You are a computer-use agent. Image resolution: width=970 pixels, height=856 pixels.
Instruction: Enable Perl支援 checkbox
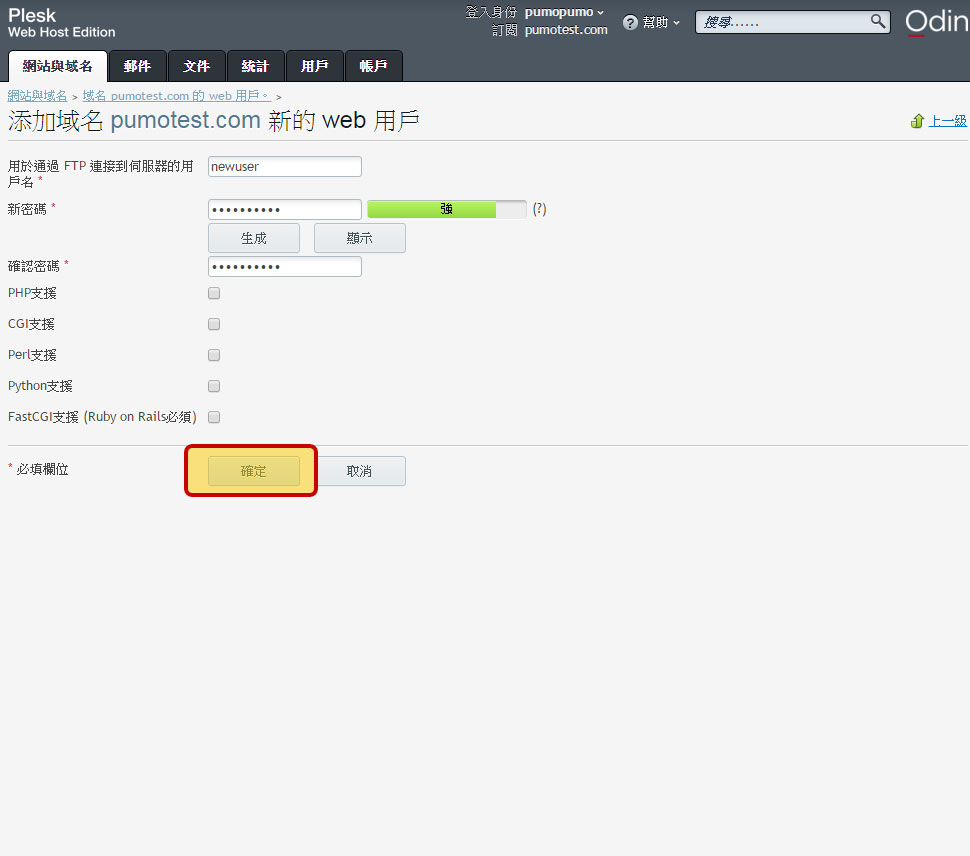(x=214, y=355)
